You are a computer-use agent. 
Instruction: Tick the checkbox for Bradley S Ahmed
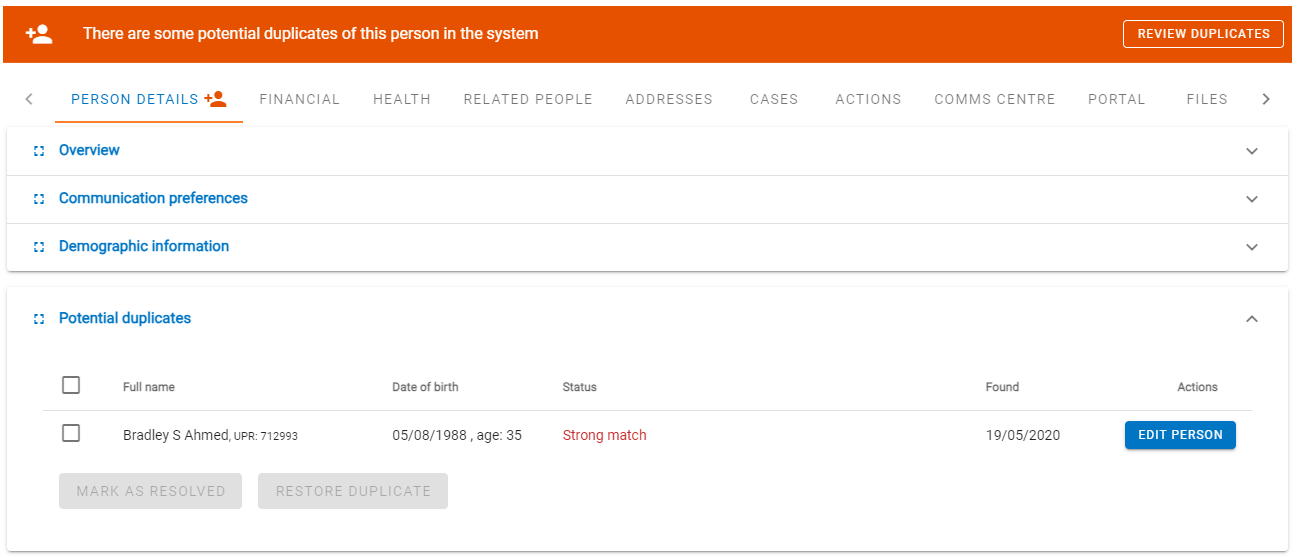(71, 433)
